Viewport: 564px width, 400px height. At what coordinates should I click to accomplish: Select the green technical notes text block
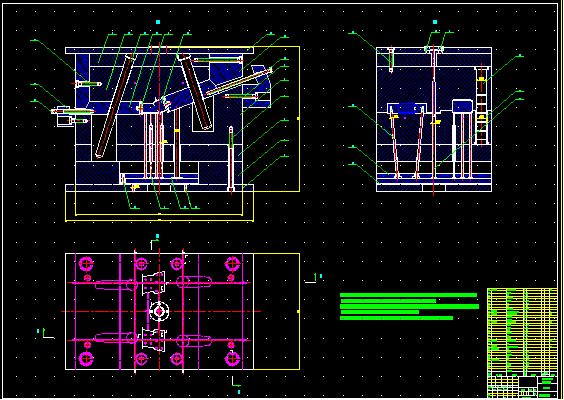[x=409, y=306]
